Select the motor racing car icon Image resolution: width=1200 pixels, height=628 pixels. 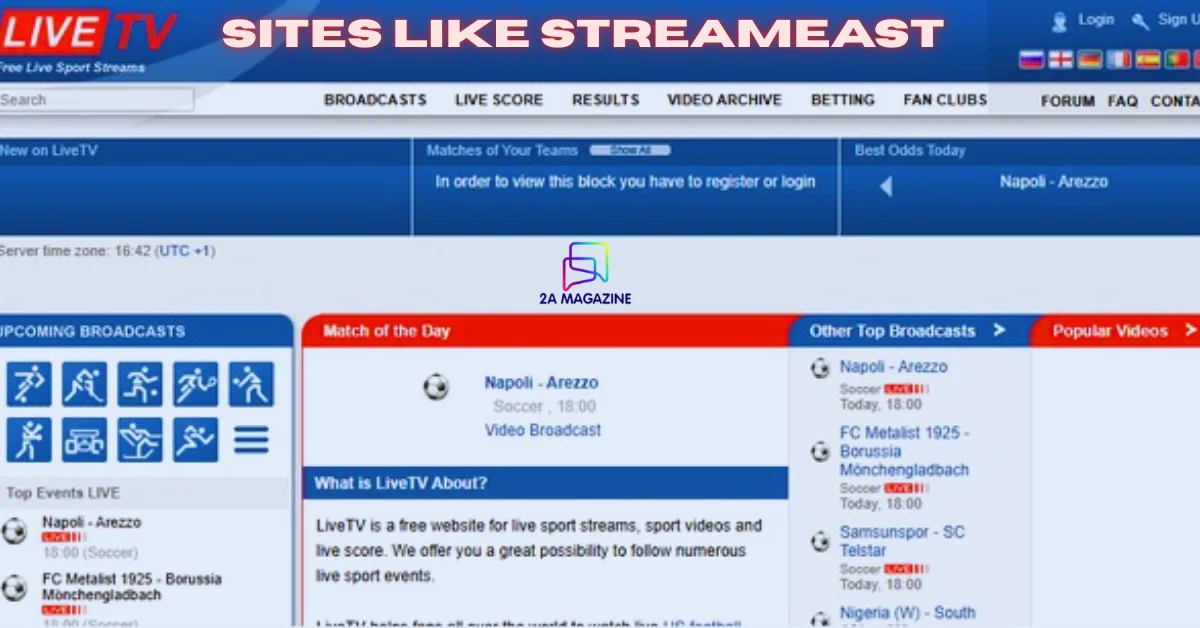84,440
